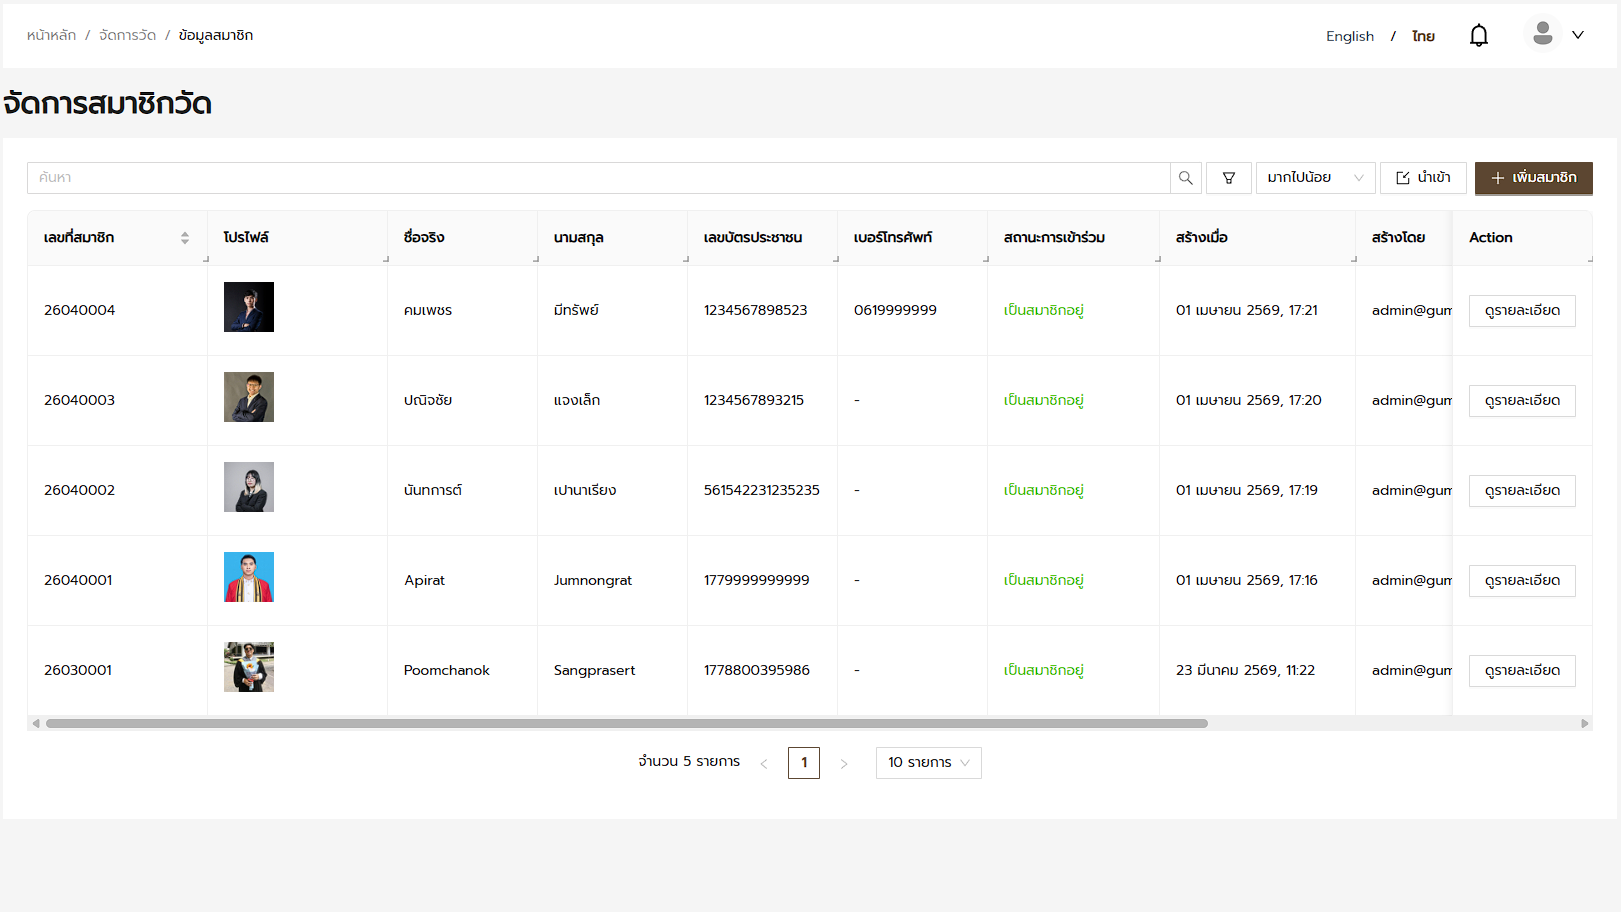Click the เพิ่มสมาชิก add member button
The image size is (1621, 912).
point(1533,178)
